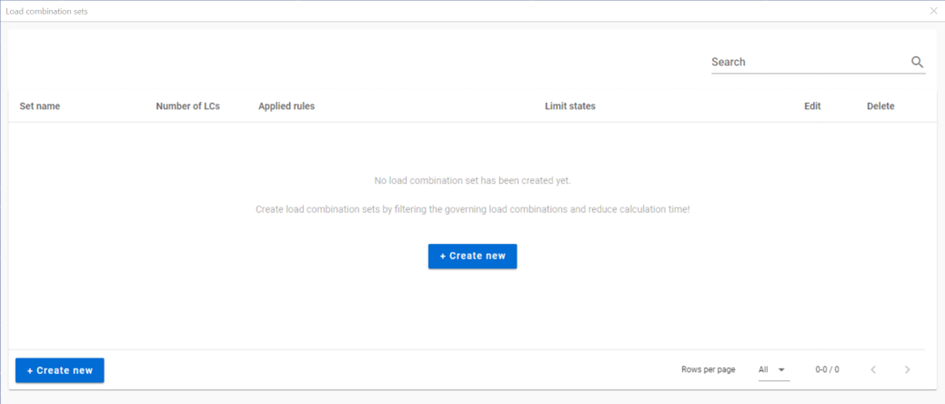
Task: Click the 'No load combination set' message
Action: [x=472, y=180]
